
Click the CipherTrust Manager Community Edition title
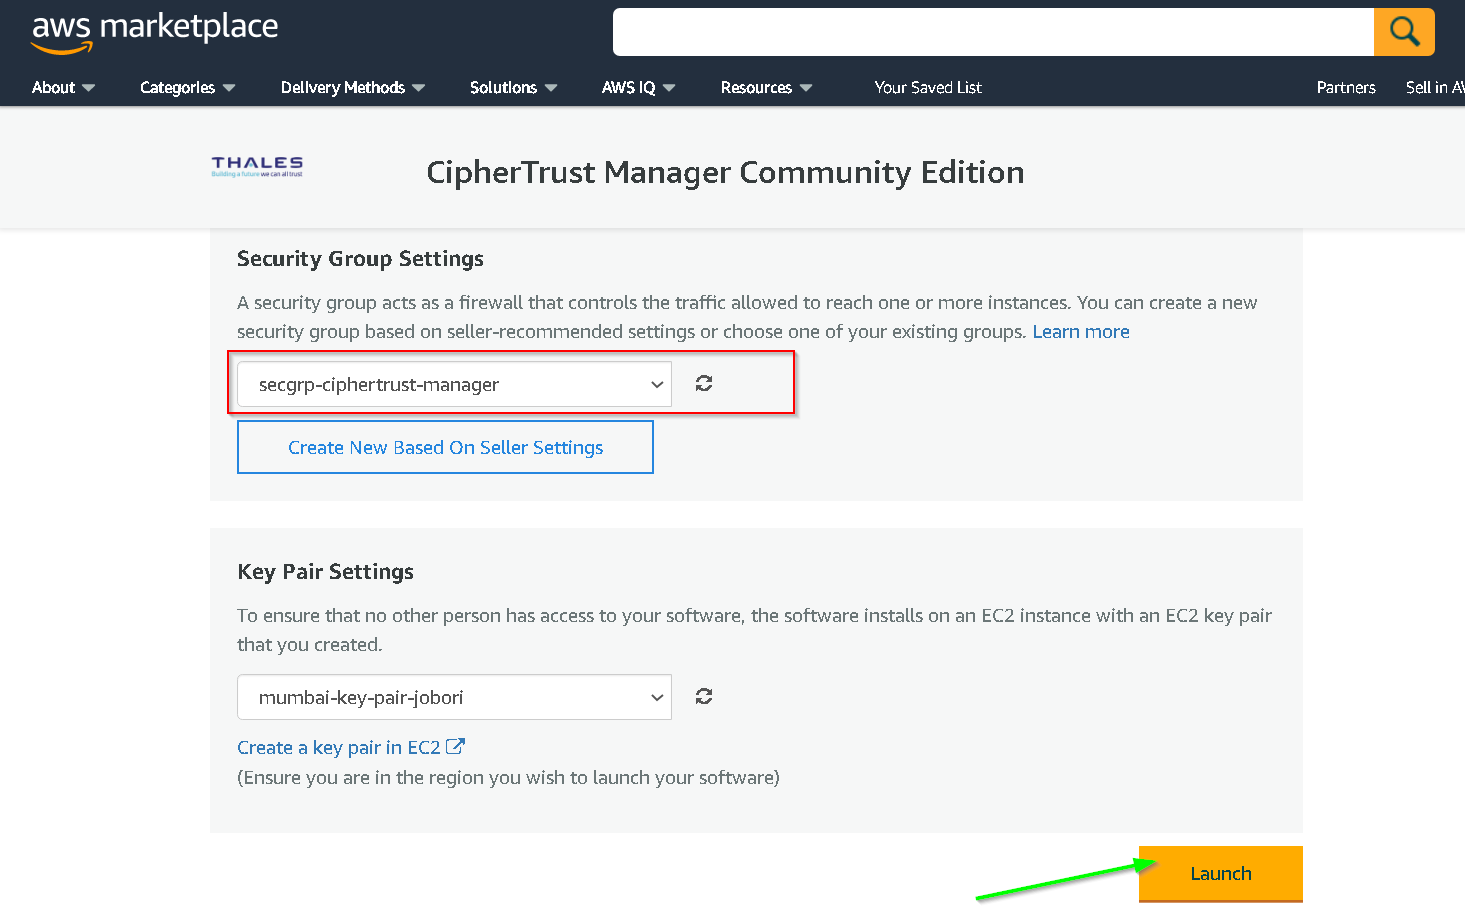[725, 172]
